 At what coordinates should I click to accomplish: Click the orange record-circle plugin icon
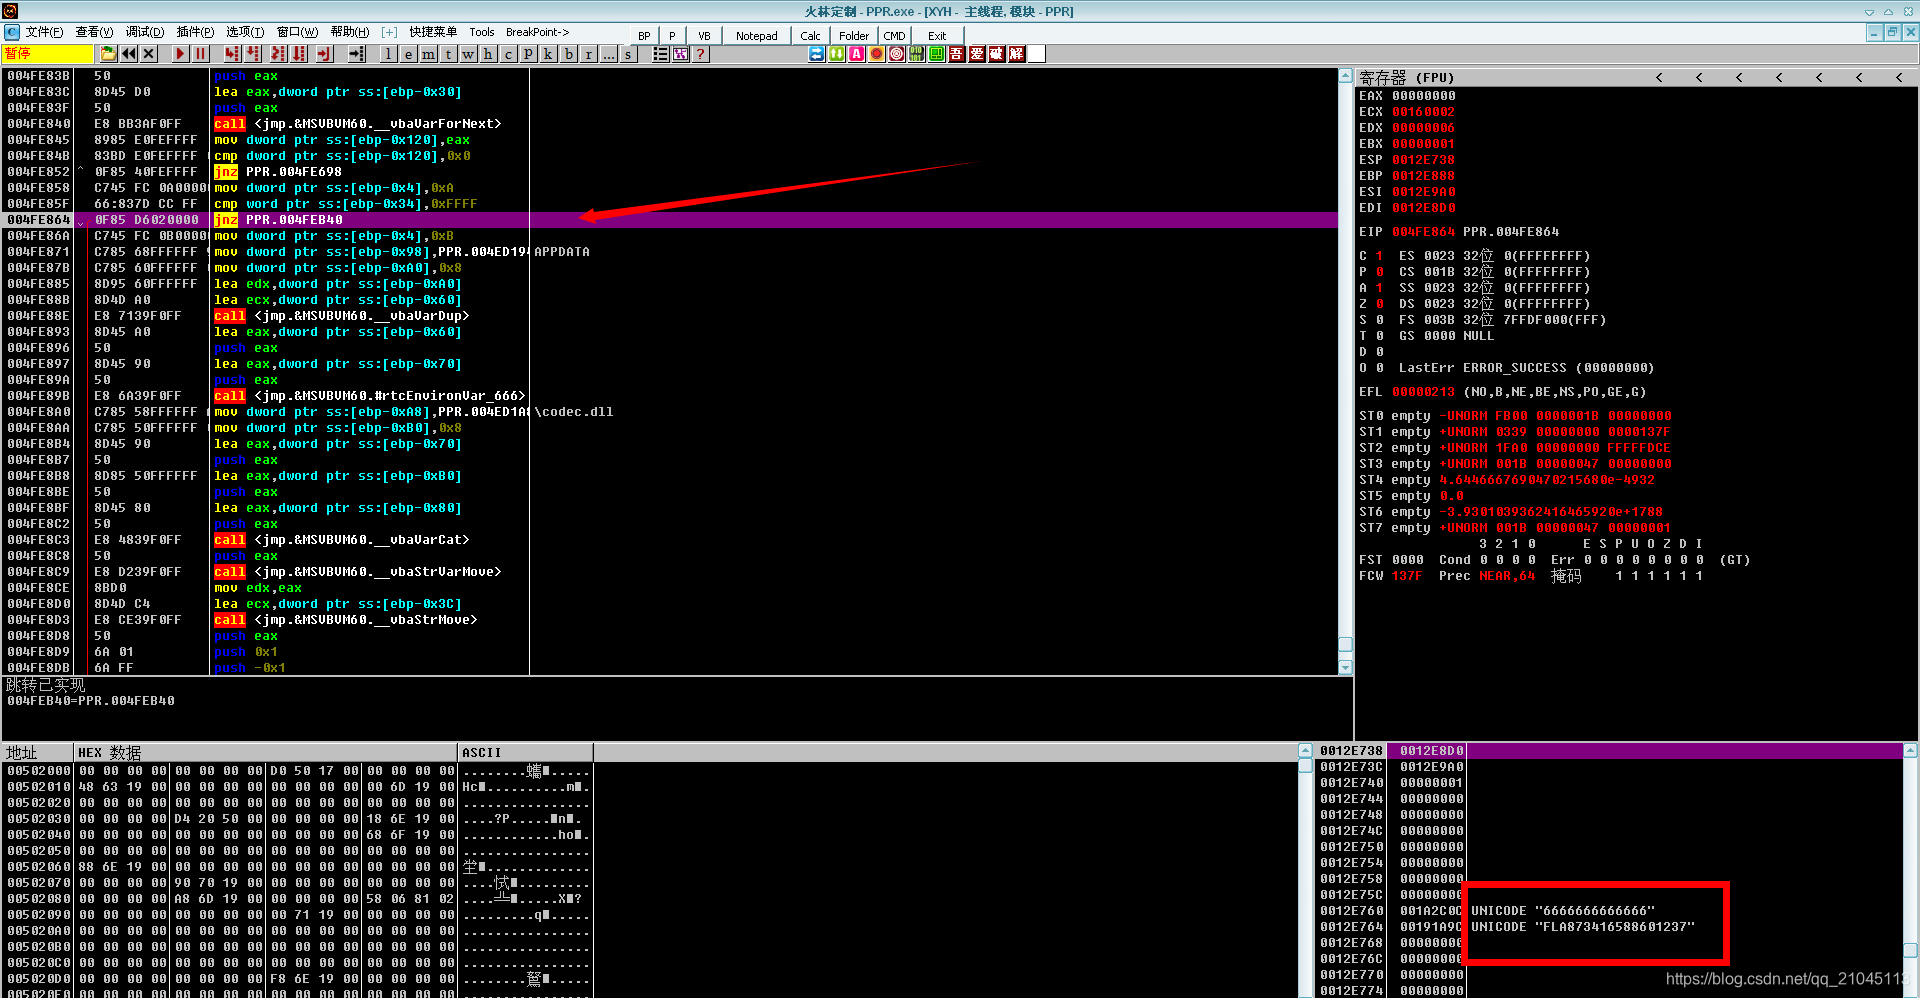[x=877, y=54]
